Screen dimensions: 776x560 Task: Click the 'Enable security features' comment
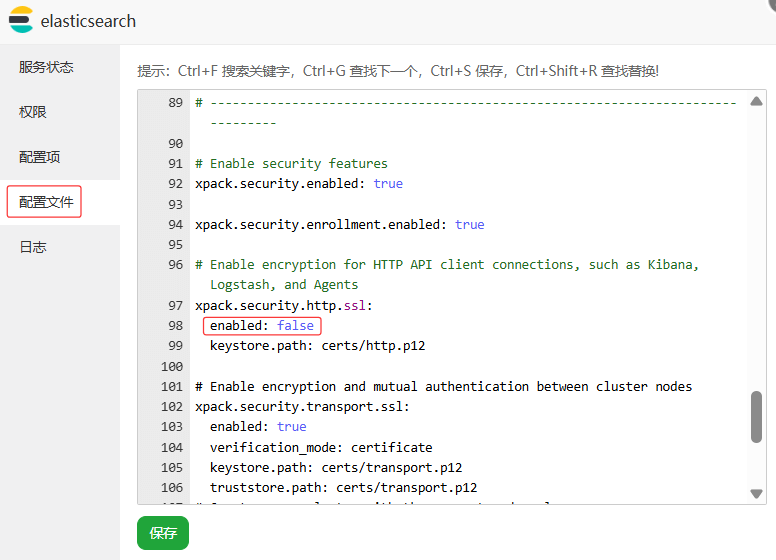291,164
